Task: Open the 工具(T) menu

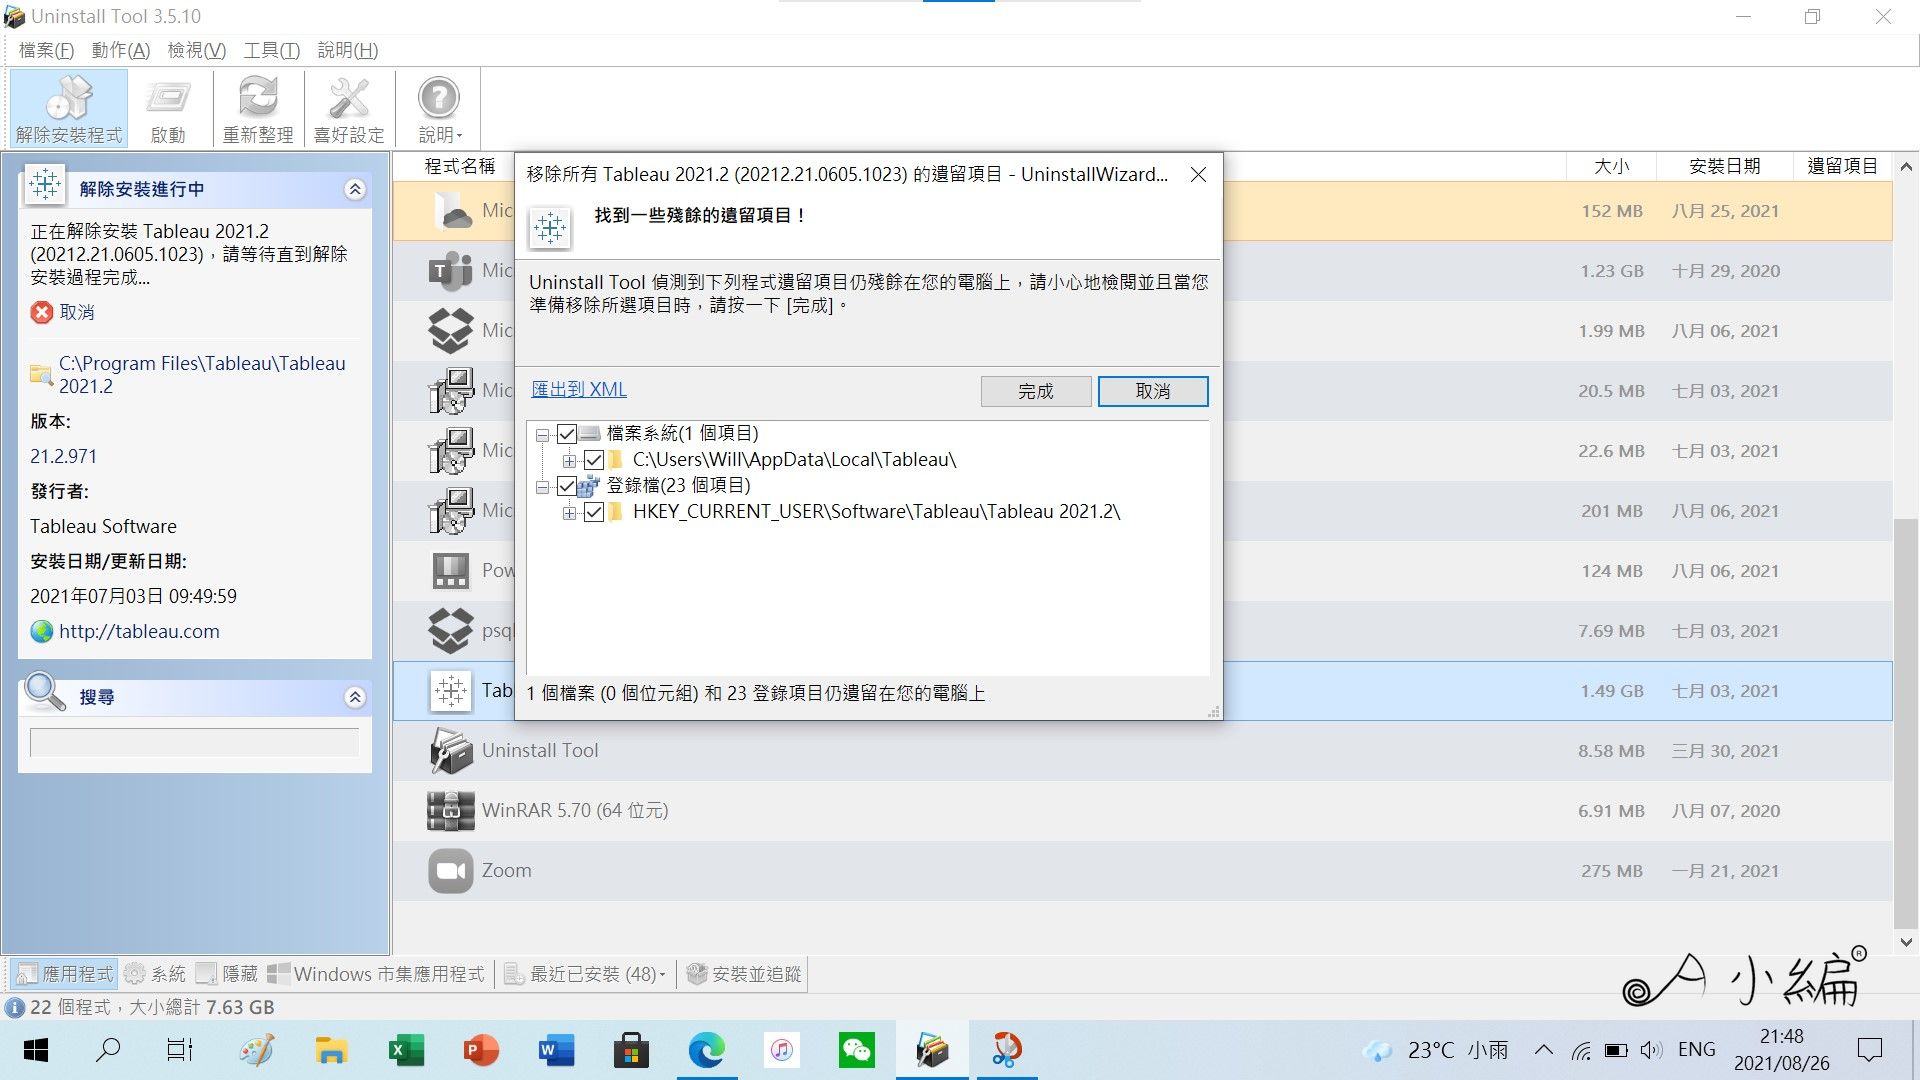Action: pyautogui.click(x=271, y=50)
